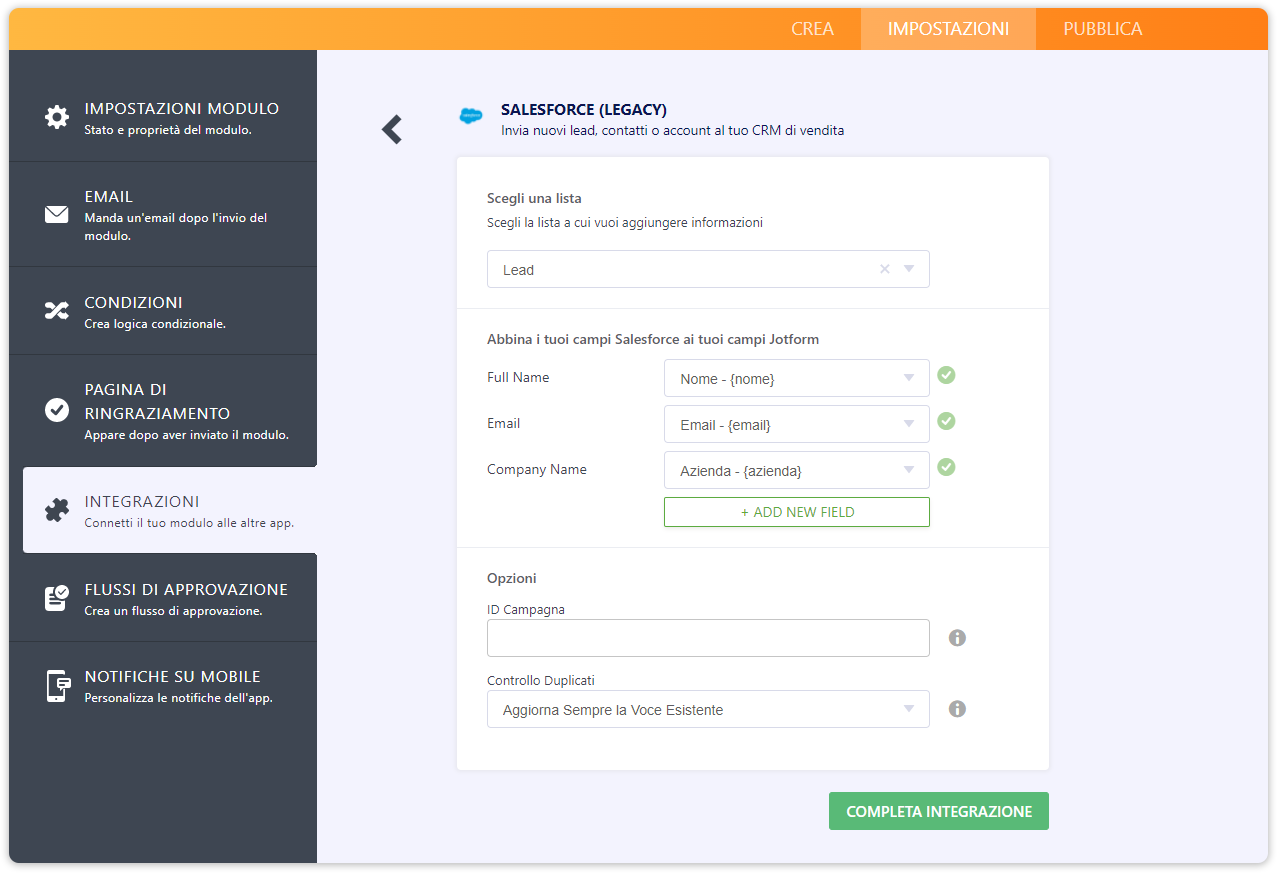Clear the Lead list selection
This screenshot has height=873, width=1277.
coord(884,269)
